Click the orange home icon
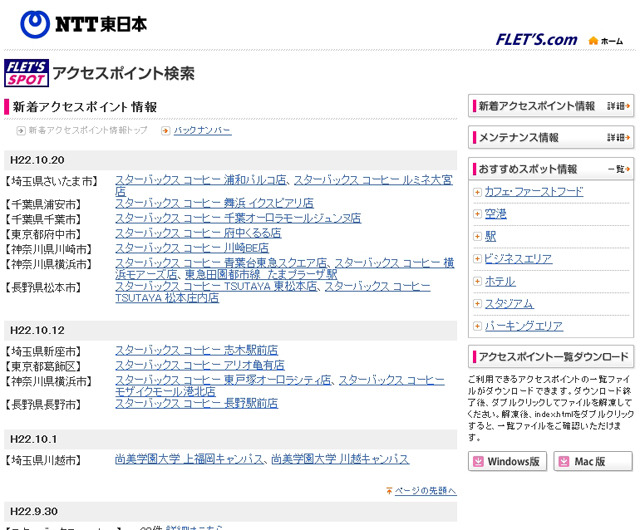This screenshot has width=640, height=530. [593, 40]
